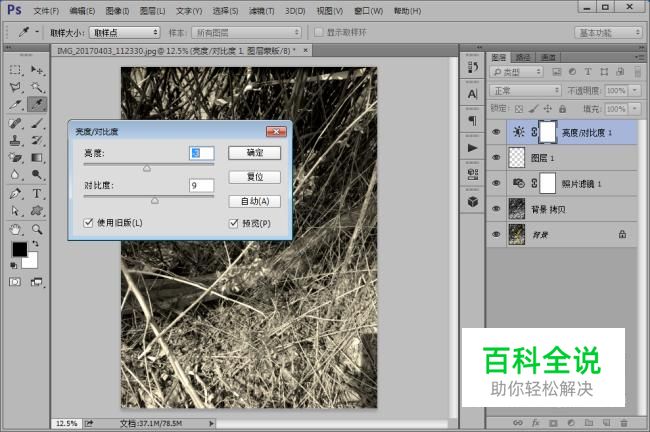
Task: Open the 样本 所有图层 dropdown
Action: point(246,32)
